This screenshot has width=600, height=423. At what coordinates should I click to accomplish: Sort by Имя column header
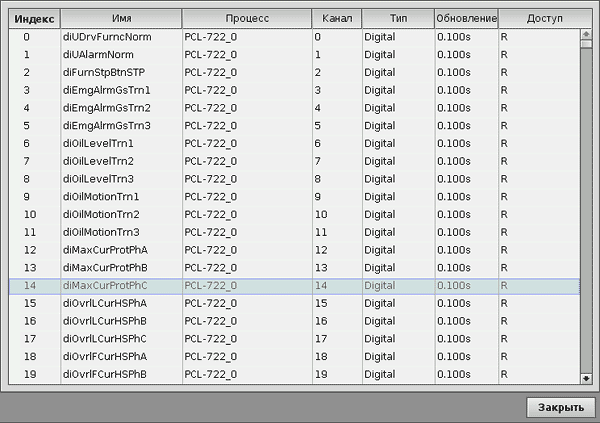pos(121,19)
